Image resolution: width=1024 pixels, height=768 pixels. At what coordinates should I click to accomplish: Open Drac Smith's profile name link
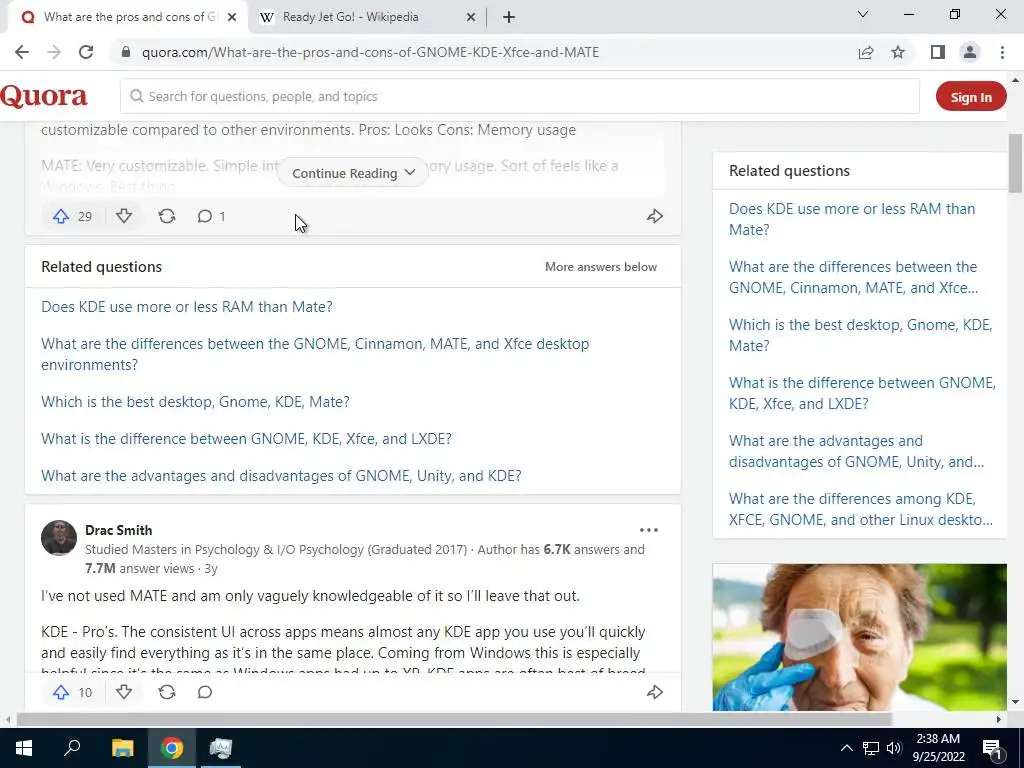pyautogui.click(x=118, y=530)
